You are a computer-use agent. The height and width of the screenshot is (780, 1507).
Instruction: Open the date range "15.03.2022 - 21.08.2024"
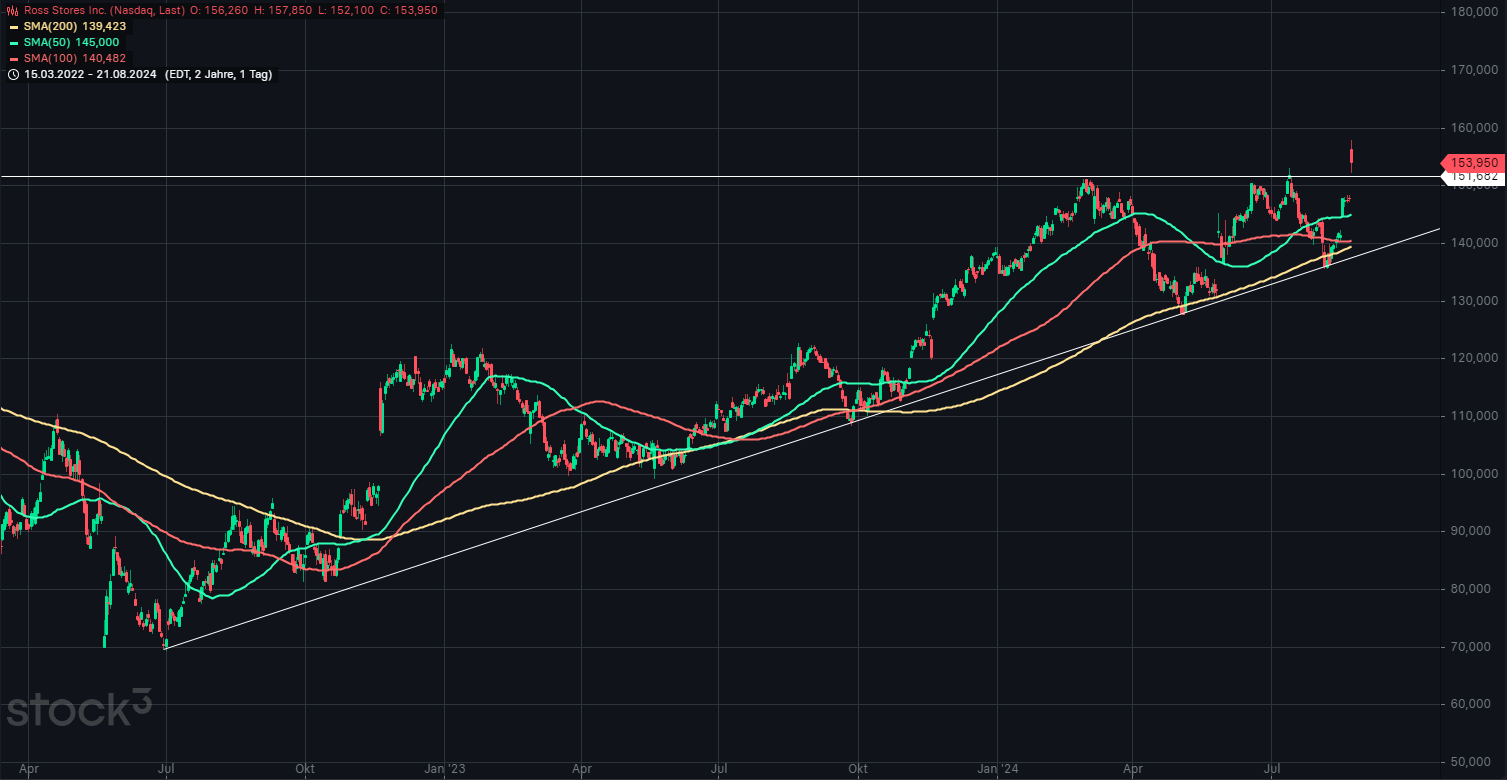click(x=89, y=74)
